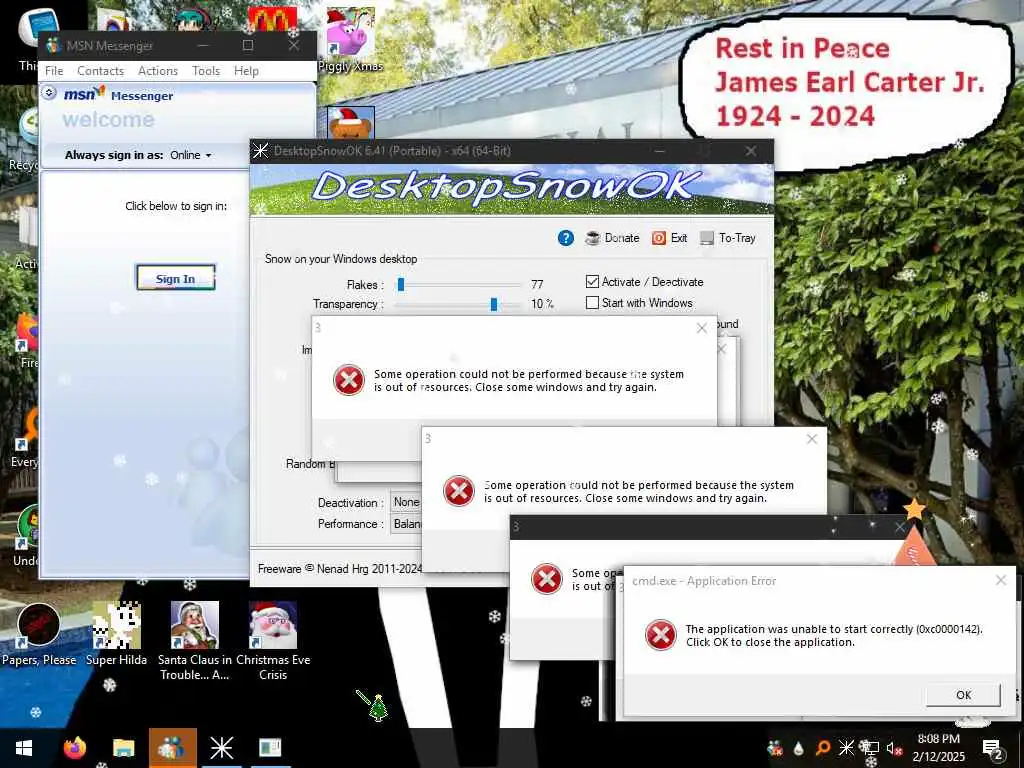1024x768 pixels.
Task: Click the water drop tray icon
Action: pyautogui.click(x=798, y=748)
